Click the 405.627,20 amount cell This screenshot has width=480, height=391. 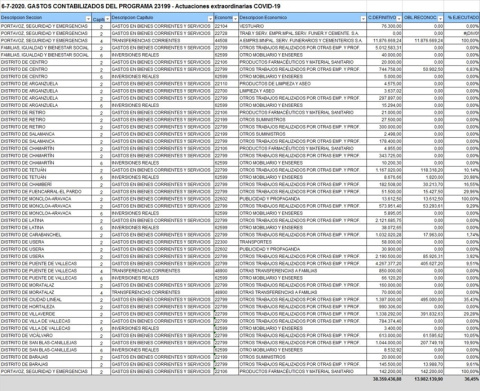tap(423, 263)
